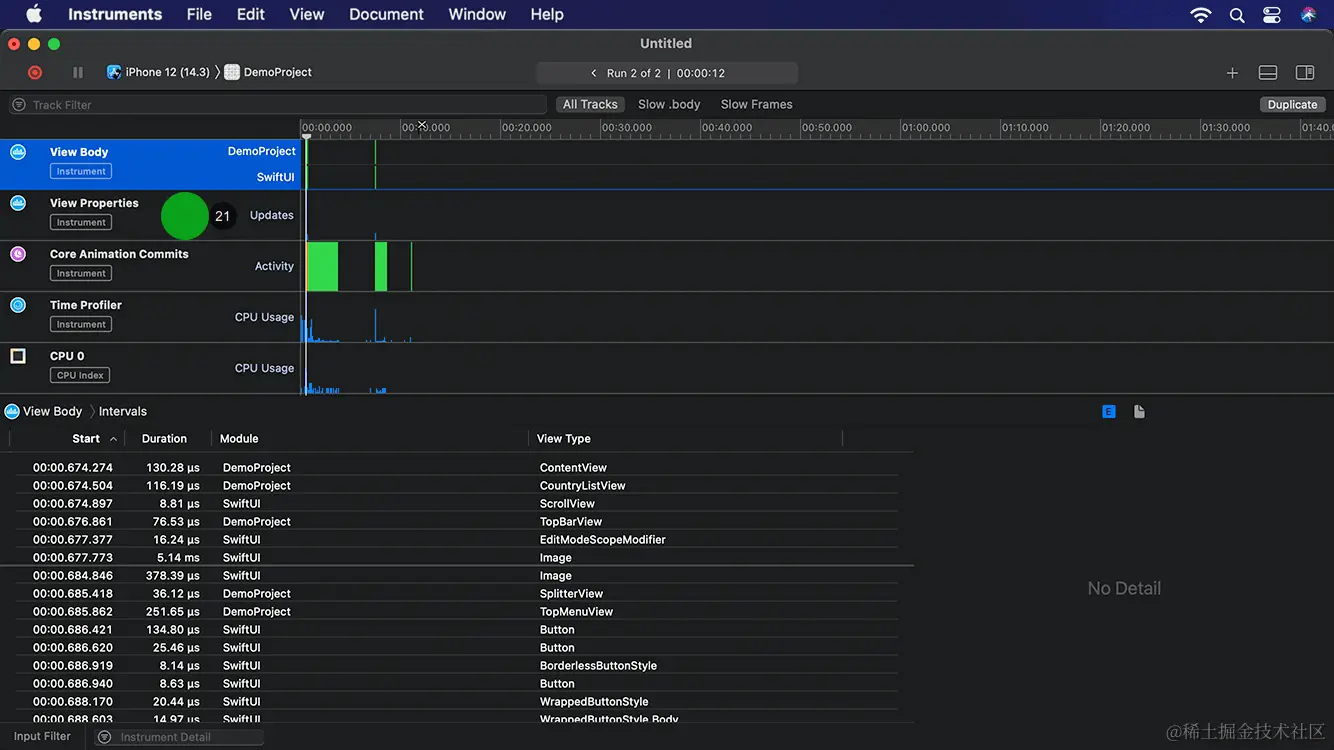1334x750 pixels.
Task: Click the 01:00.000 timeline mark
Action: tap(926, 128)
